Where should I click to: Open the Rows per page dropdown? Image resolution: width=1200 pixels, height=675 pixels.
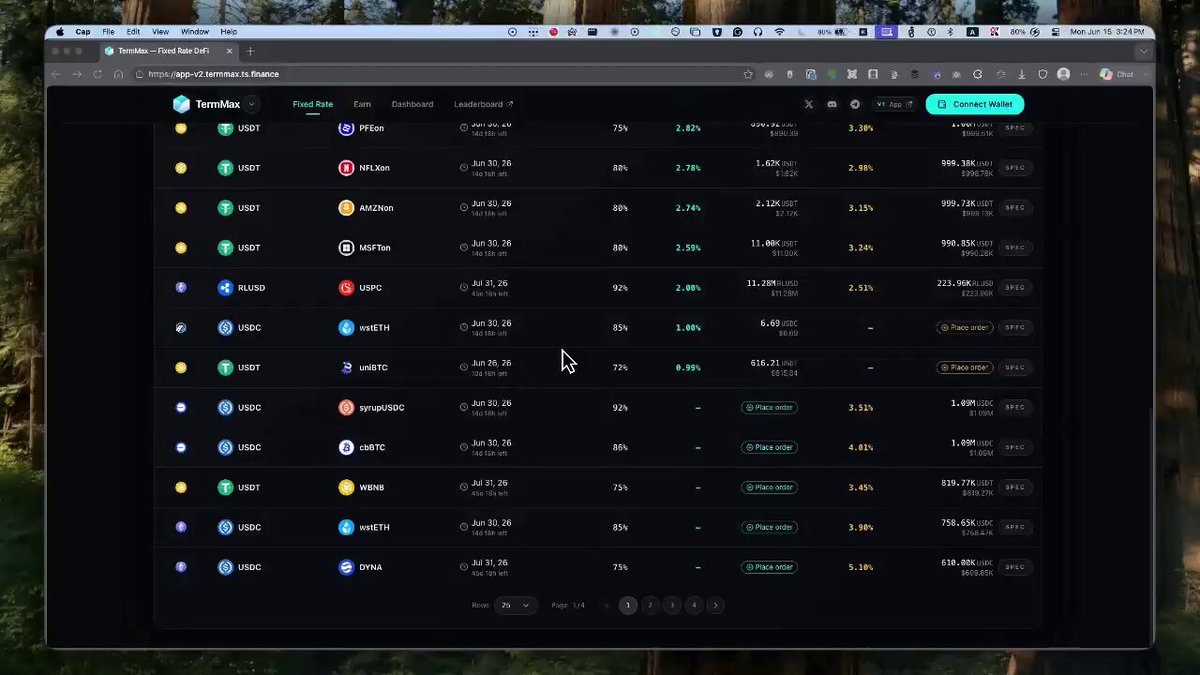click(x=516, y=605)
